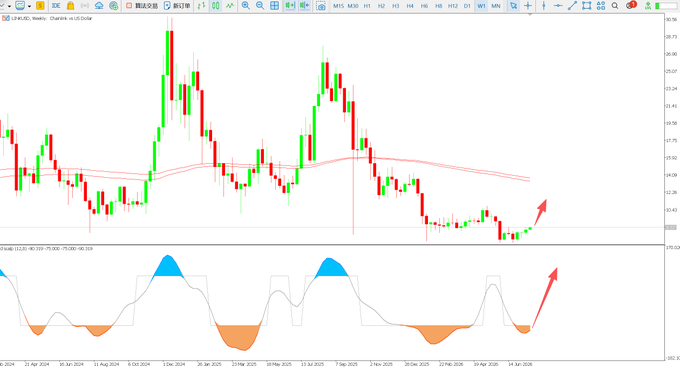Zoom out of the chart

[260, 6]
